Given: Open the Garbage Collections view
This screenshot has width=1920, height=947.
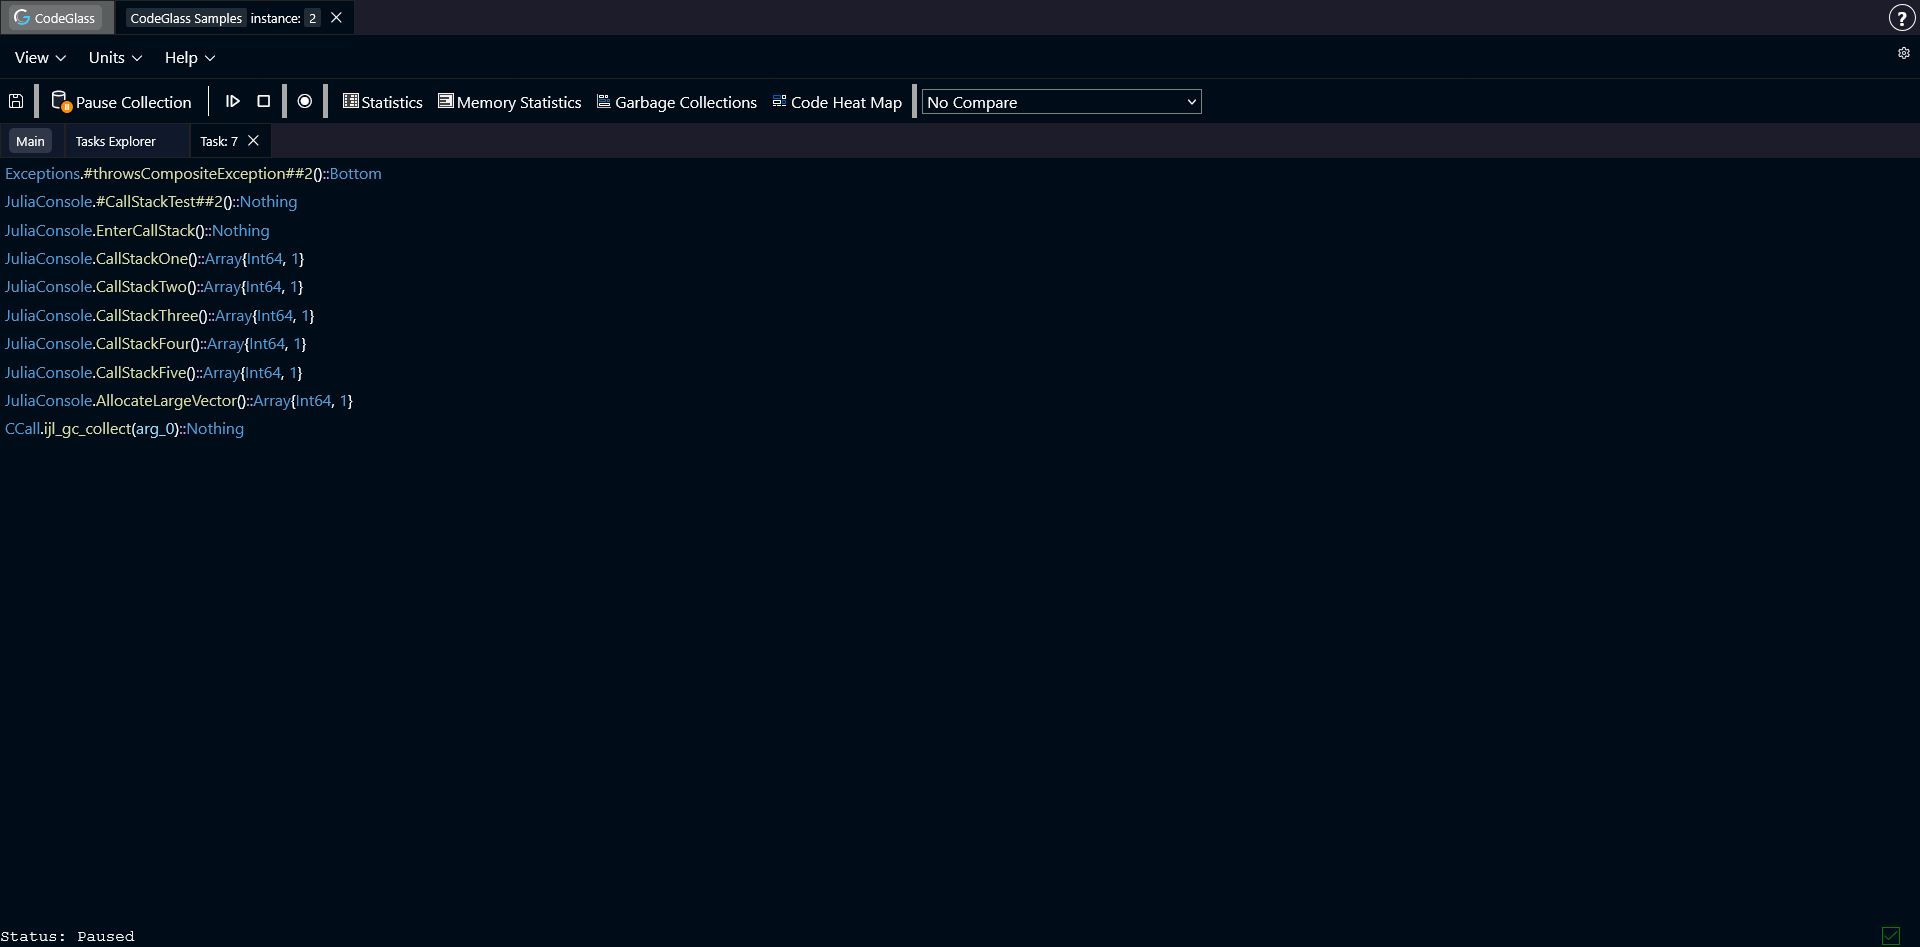Looking at the screenshot, I should coord(676,101).
